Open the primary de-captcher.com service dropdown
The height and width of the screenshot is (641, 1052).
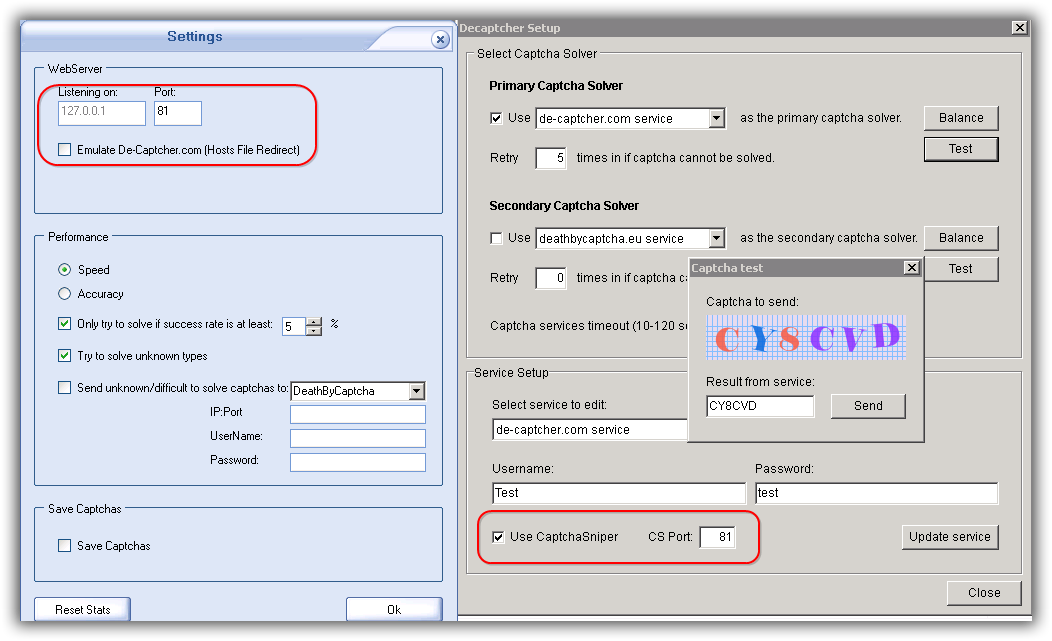[717, 119]
